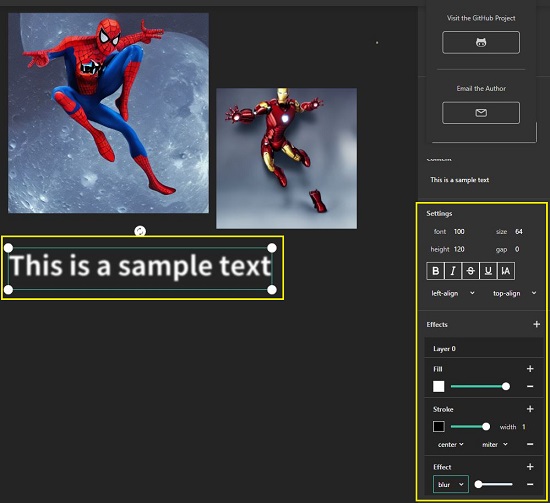
Task: Open the stroke center position dropdown
Action: click(x=451, y=444)
